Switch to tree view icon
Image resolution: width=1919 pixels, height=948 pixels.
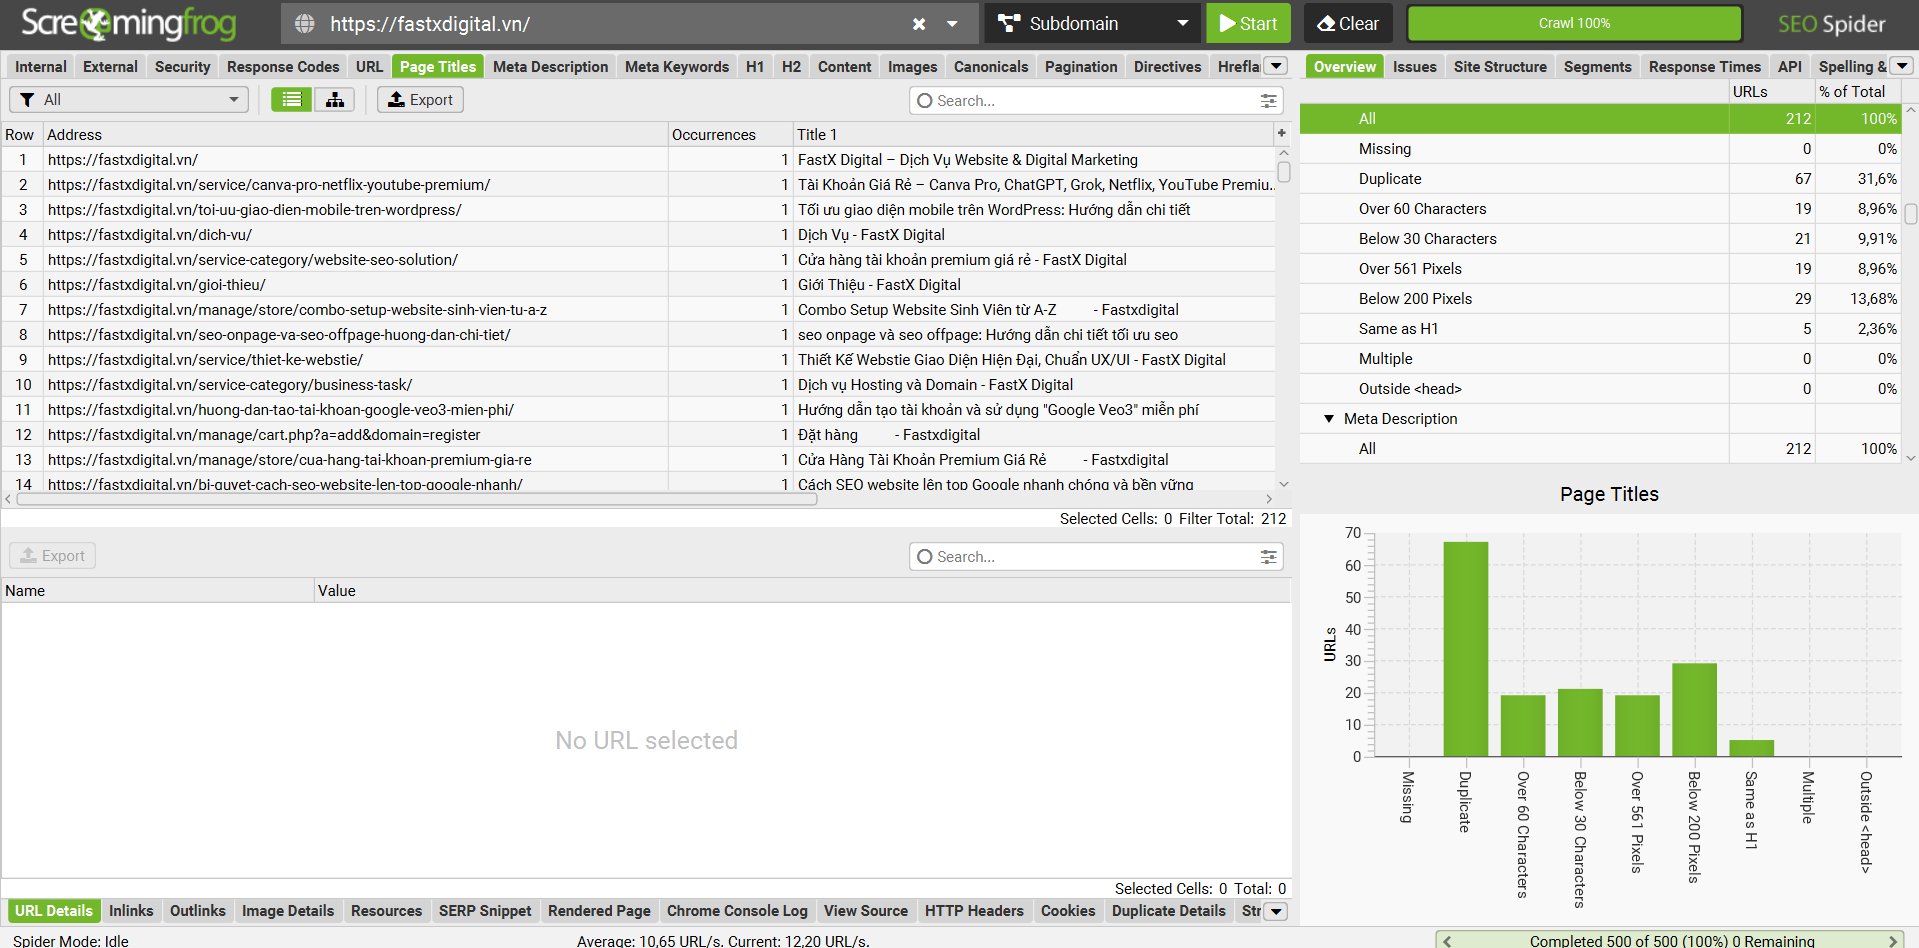click(x=335, y=99)
